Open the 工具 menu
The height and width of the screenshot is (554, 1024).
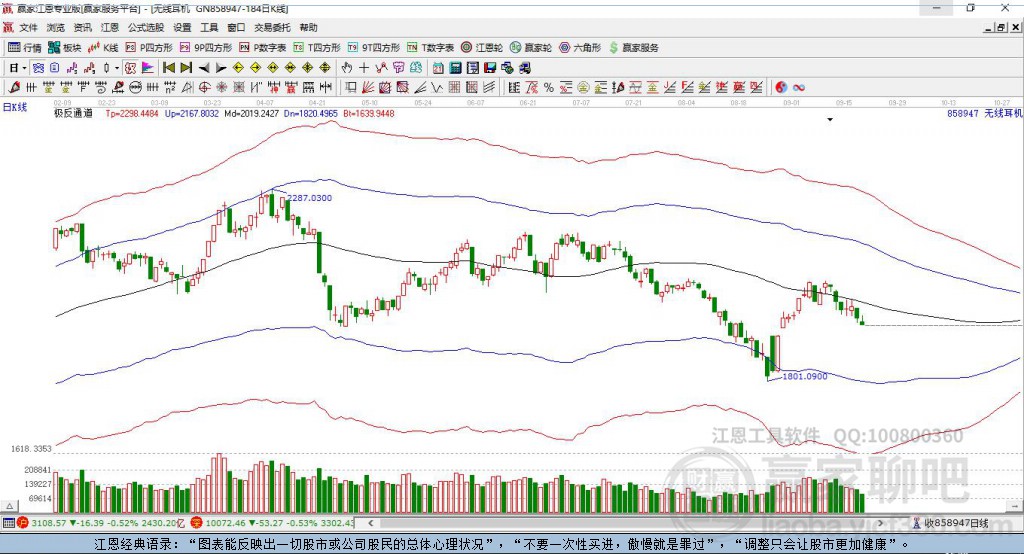(x=209, y=27)
